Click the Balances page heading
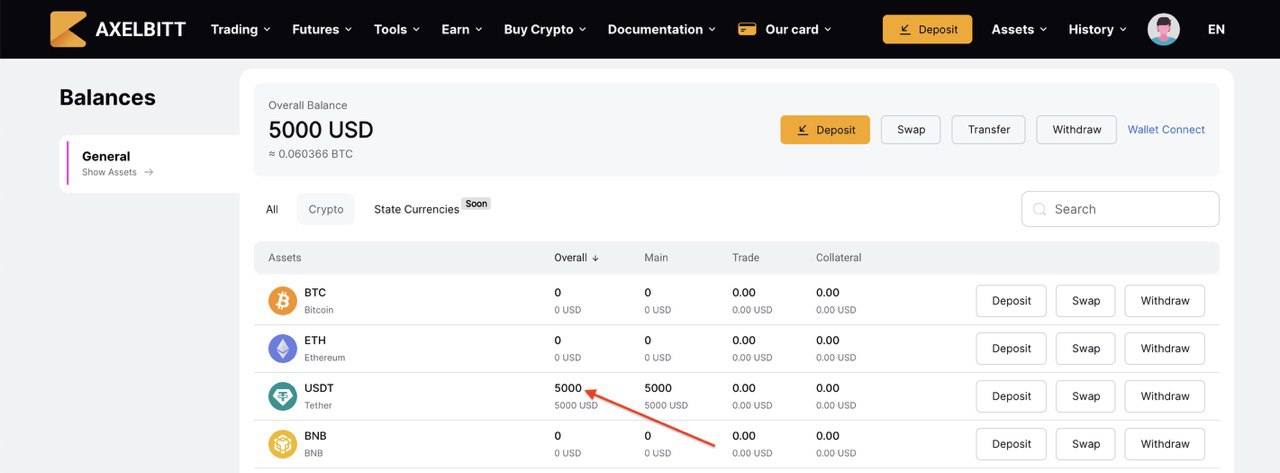 pos(108,97)
